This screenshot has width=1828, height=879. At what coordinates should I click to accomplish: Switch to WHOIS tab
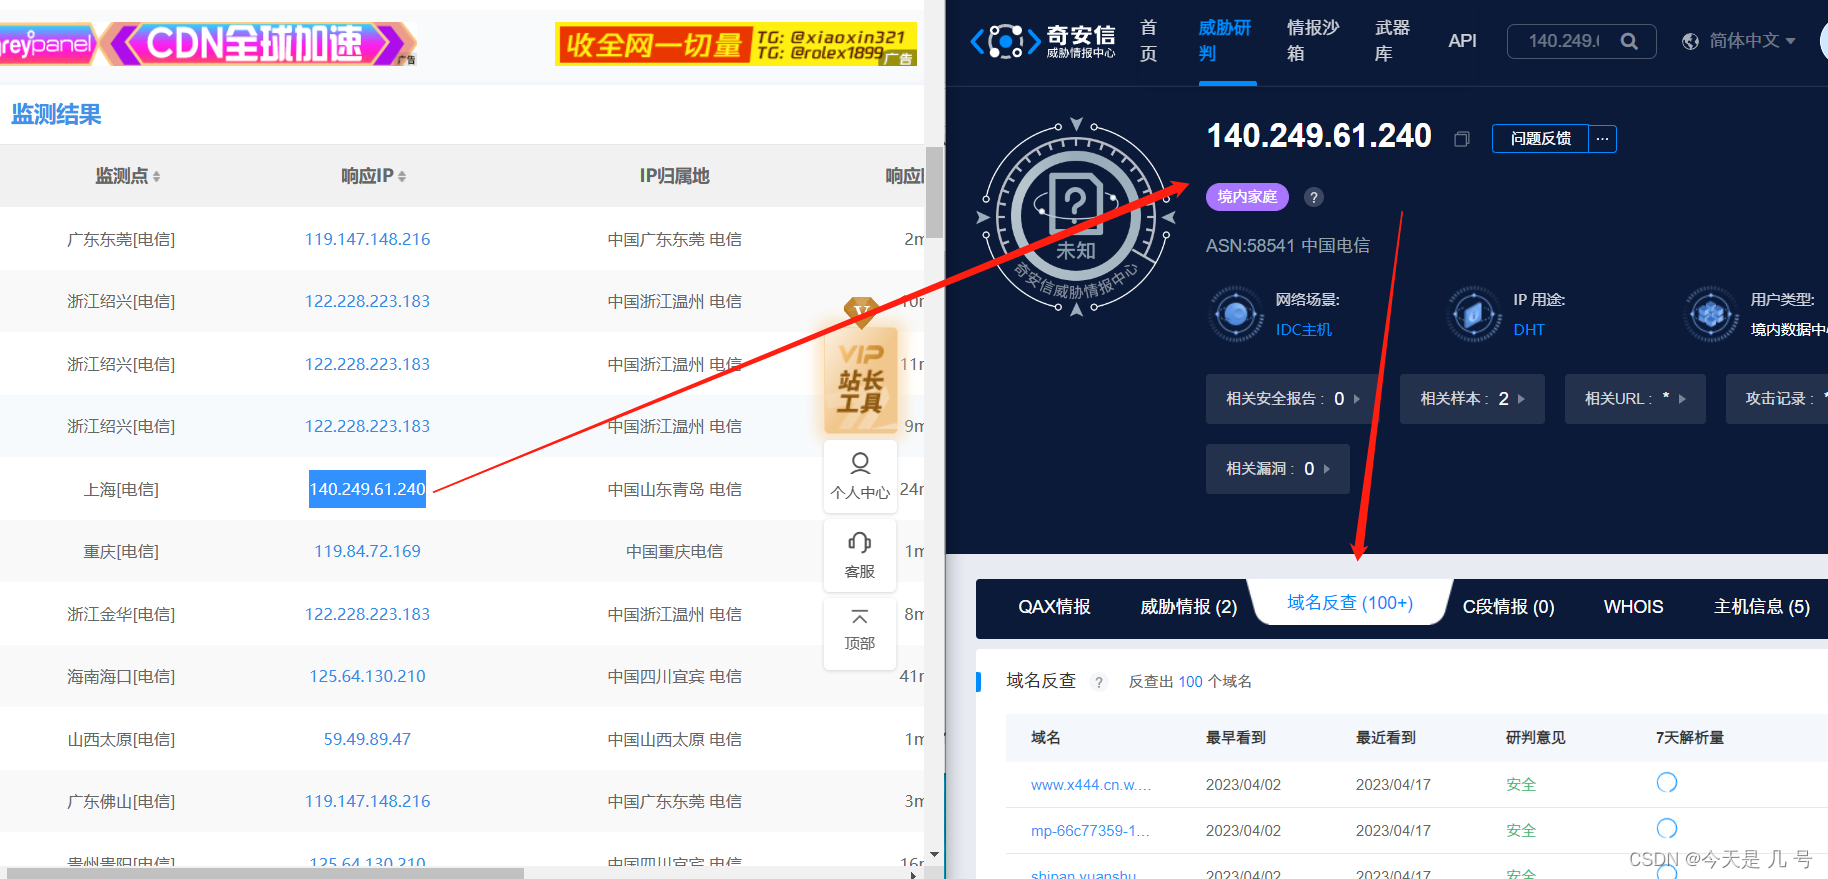point(1634,607)
